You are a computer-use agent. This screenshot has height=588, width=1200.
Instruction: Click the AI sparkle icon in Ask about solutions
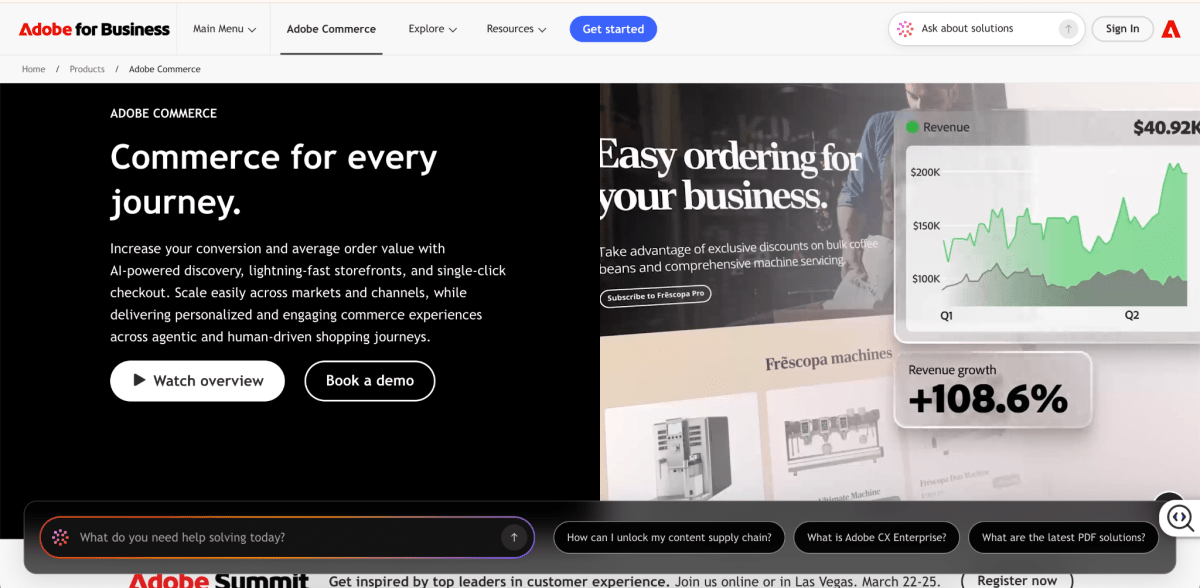pos(905,29)
